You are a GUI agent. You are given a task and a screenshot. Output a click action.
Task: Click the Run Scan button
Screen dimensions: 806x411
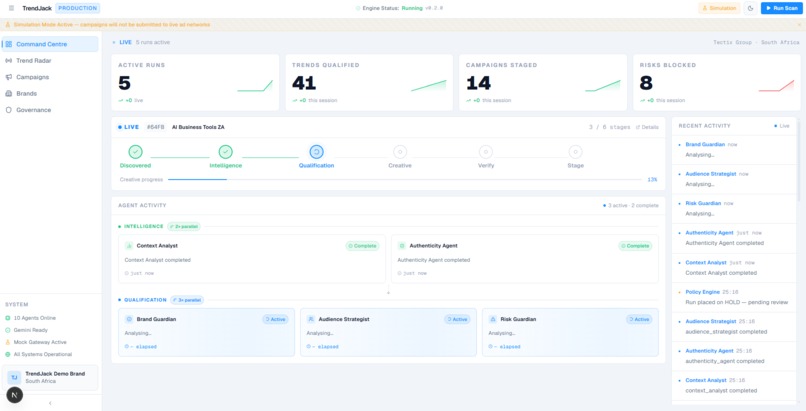coord(782,8)
